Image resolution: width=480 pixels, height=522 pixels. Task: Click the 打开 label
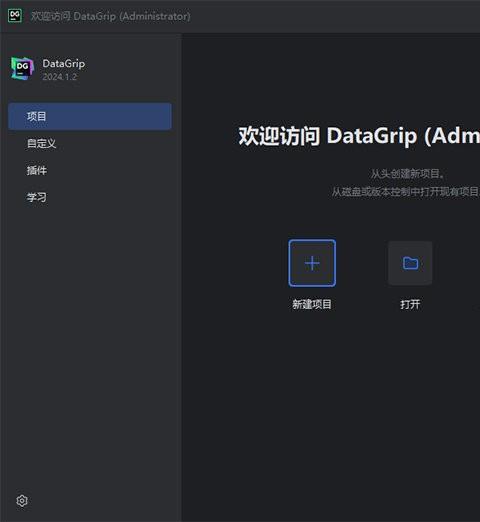[x=410, y=304]
